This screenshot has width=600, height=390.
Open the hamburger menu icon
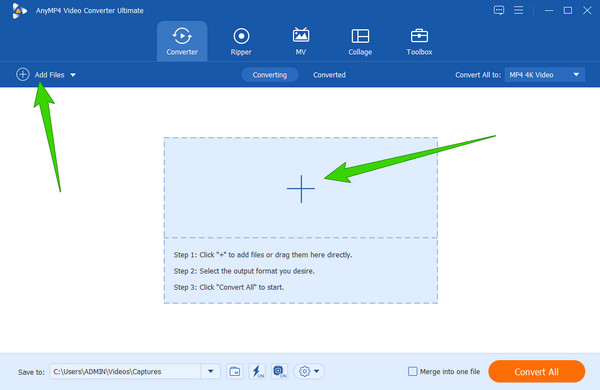pos(518,10)
